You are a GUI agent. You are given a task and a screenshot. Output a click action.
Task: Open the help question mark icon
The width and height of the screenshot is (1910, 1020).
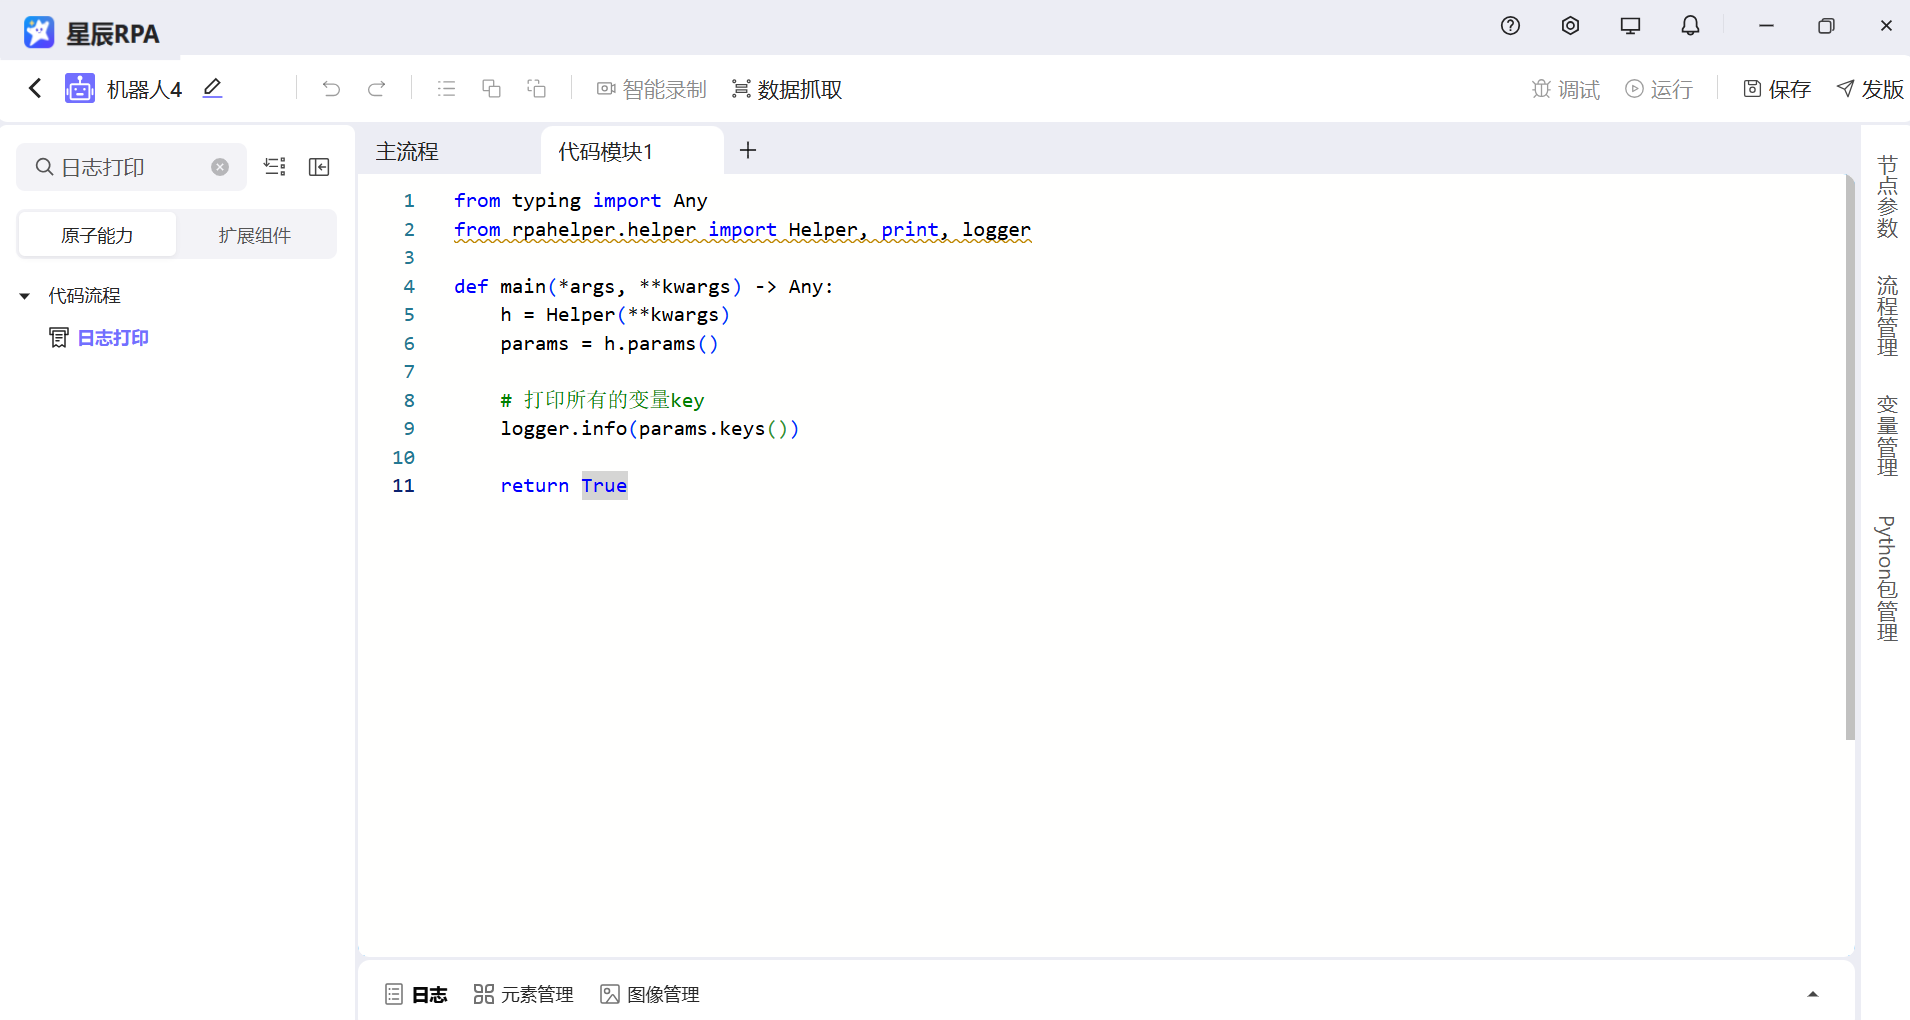1510,26
